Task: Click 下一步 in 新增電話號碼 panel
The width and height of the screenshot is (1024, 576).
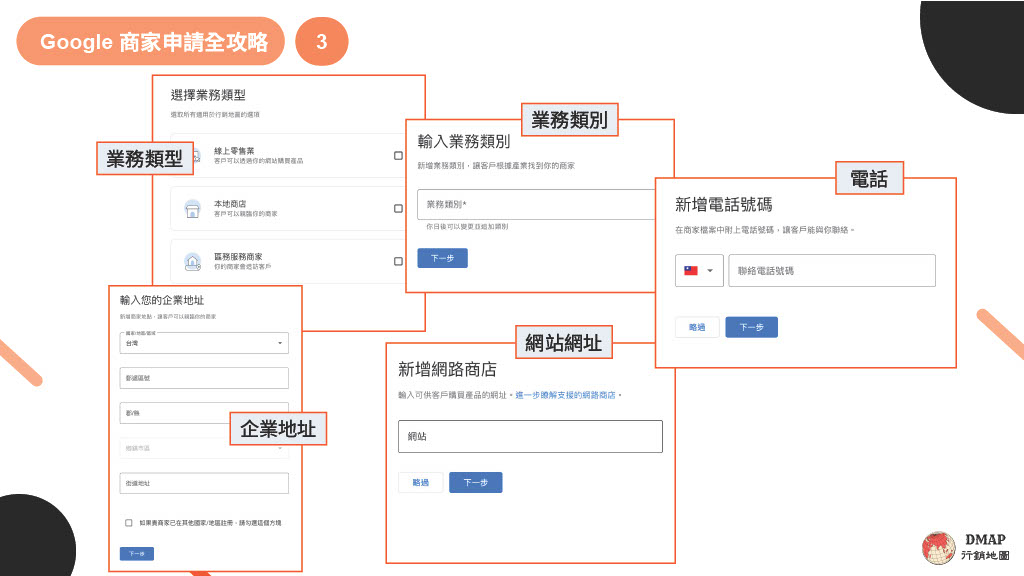Action: [x=751, y=327]
